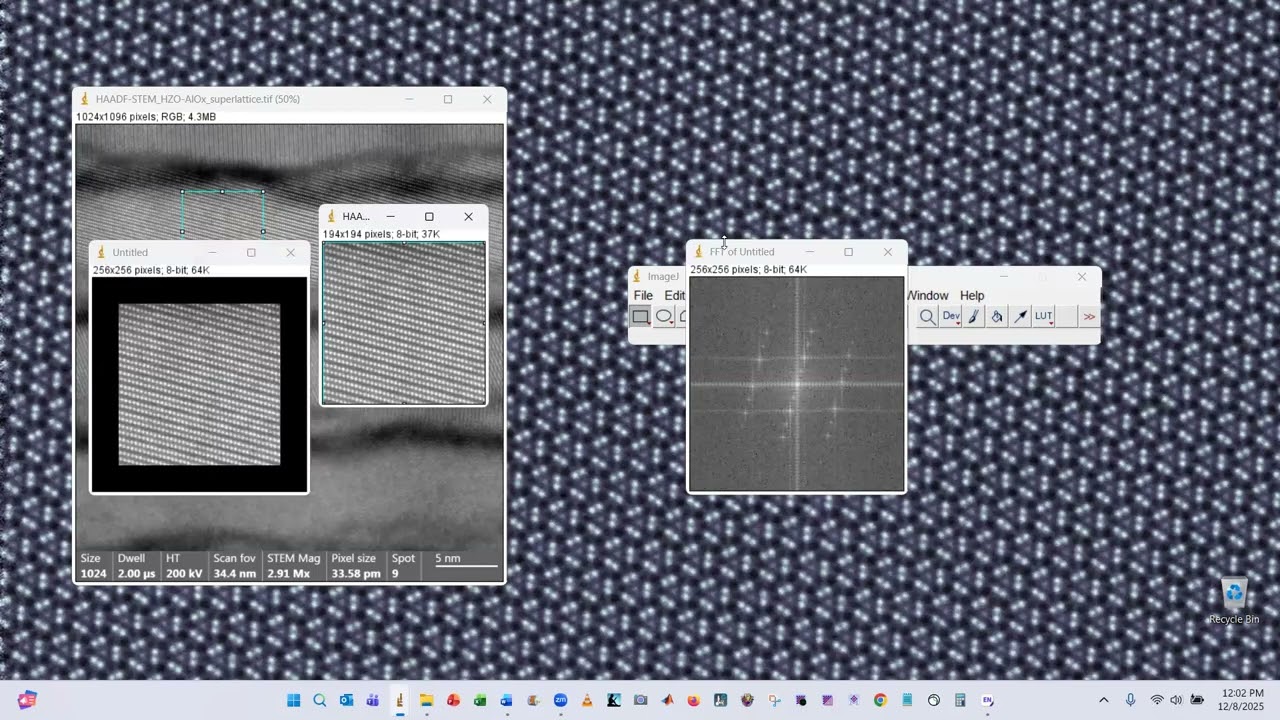The height and width of the screenshot is (720, 1280).
Task: Maximize the HAADF-STEM superlattice image window
Action: [x=448, y=99]
